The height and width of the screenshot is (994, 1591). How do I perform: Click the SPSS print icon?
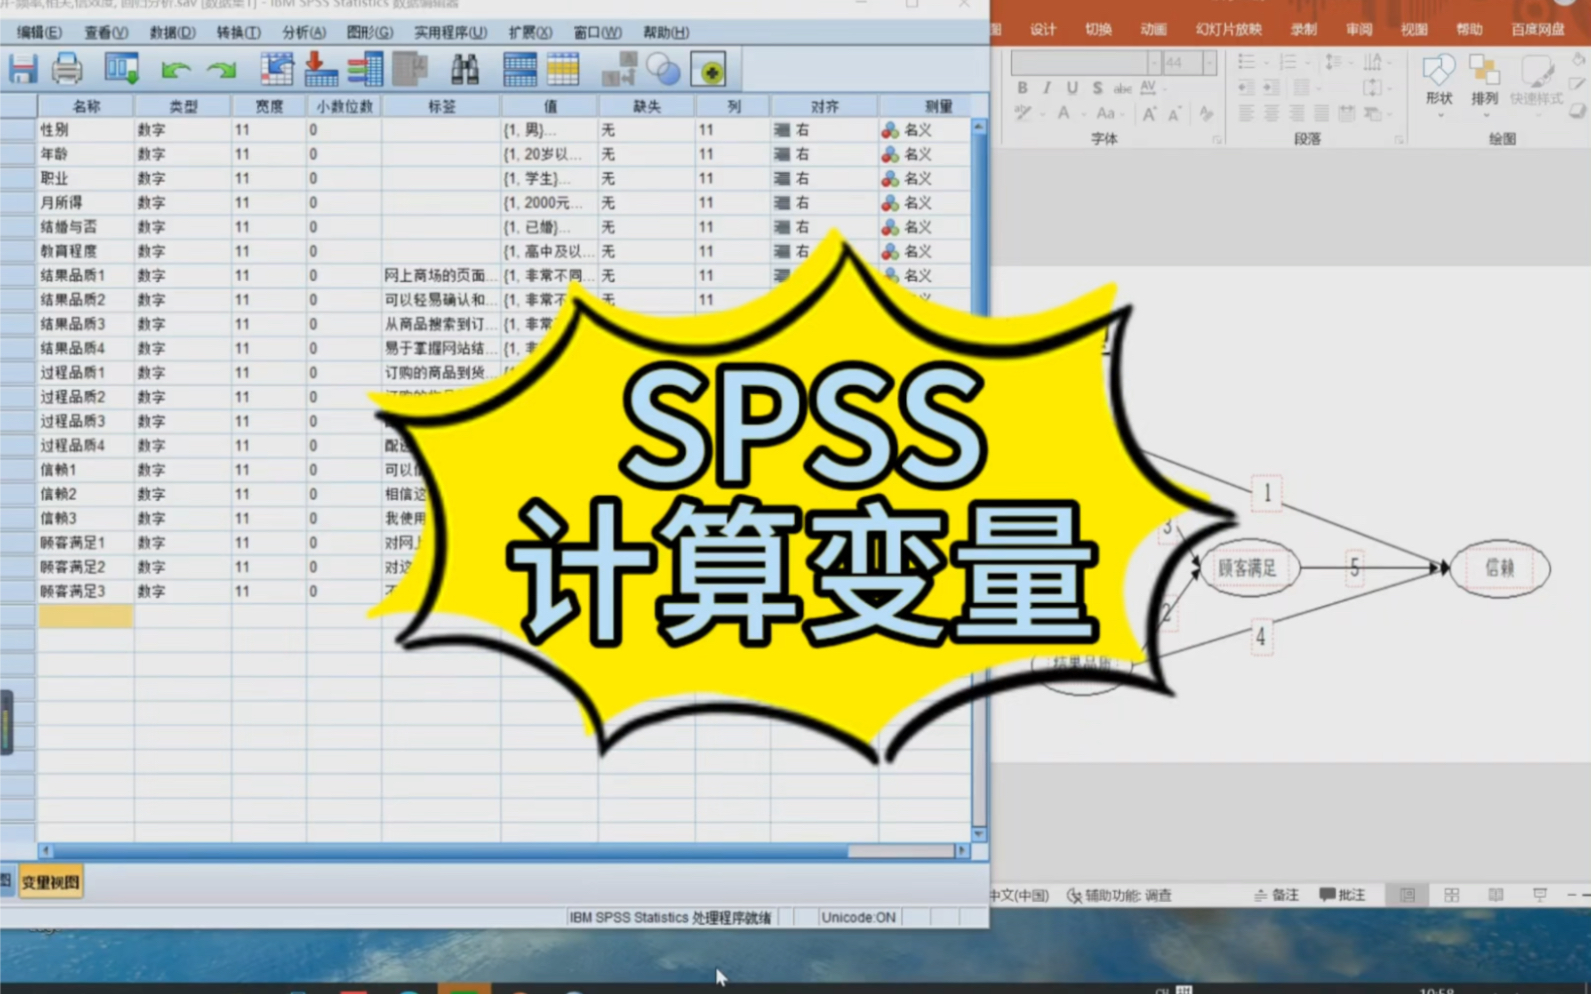67,69
